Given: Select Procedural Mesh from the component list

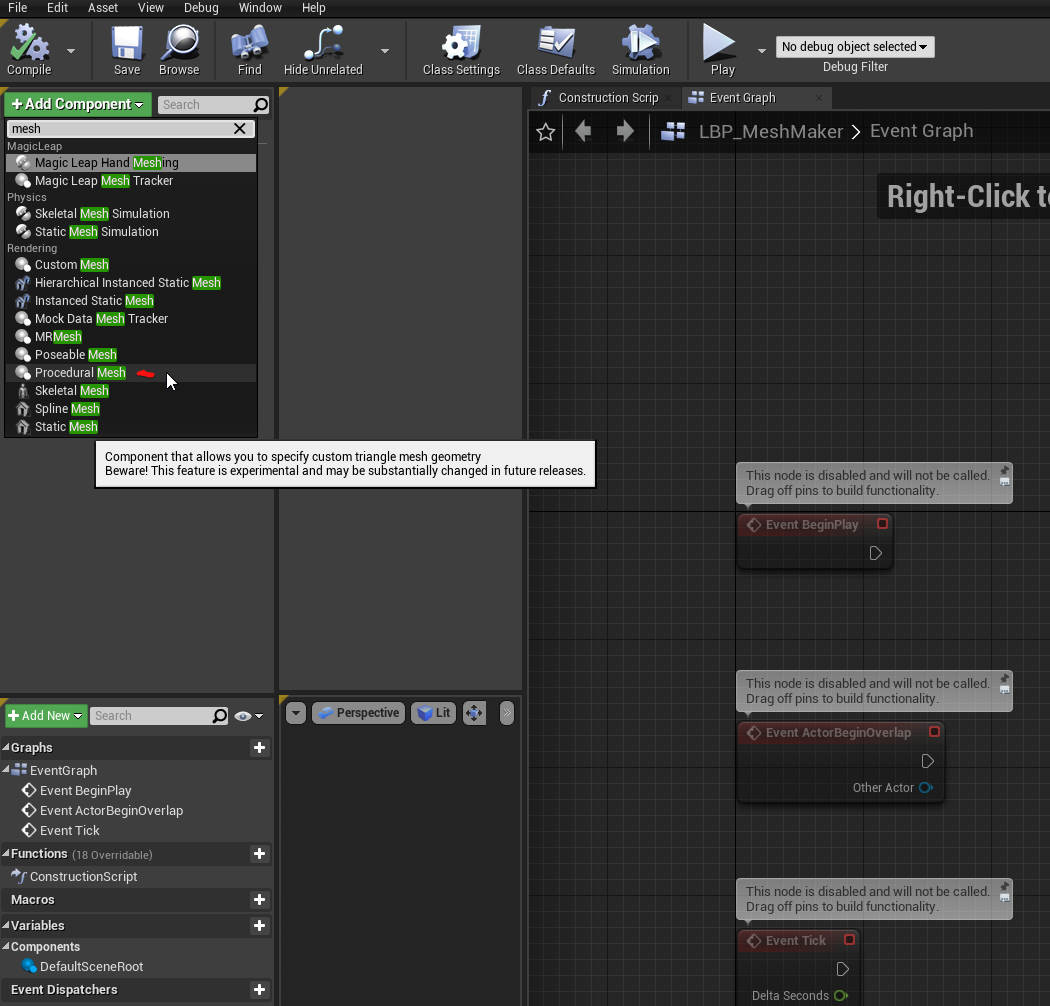Looking at the screenshot, I should (x=78, y=372).
